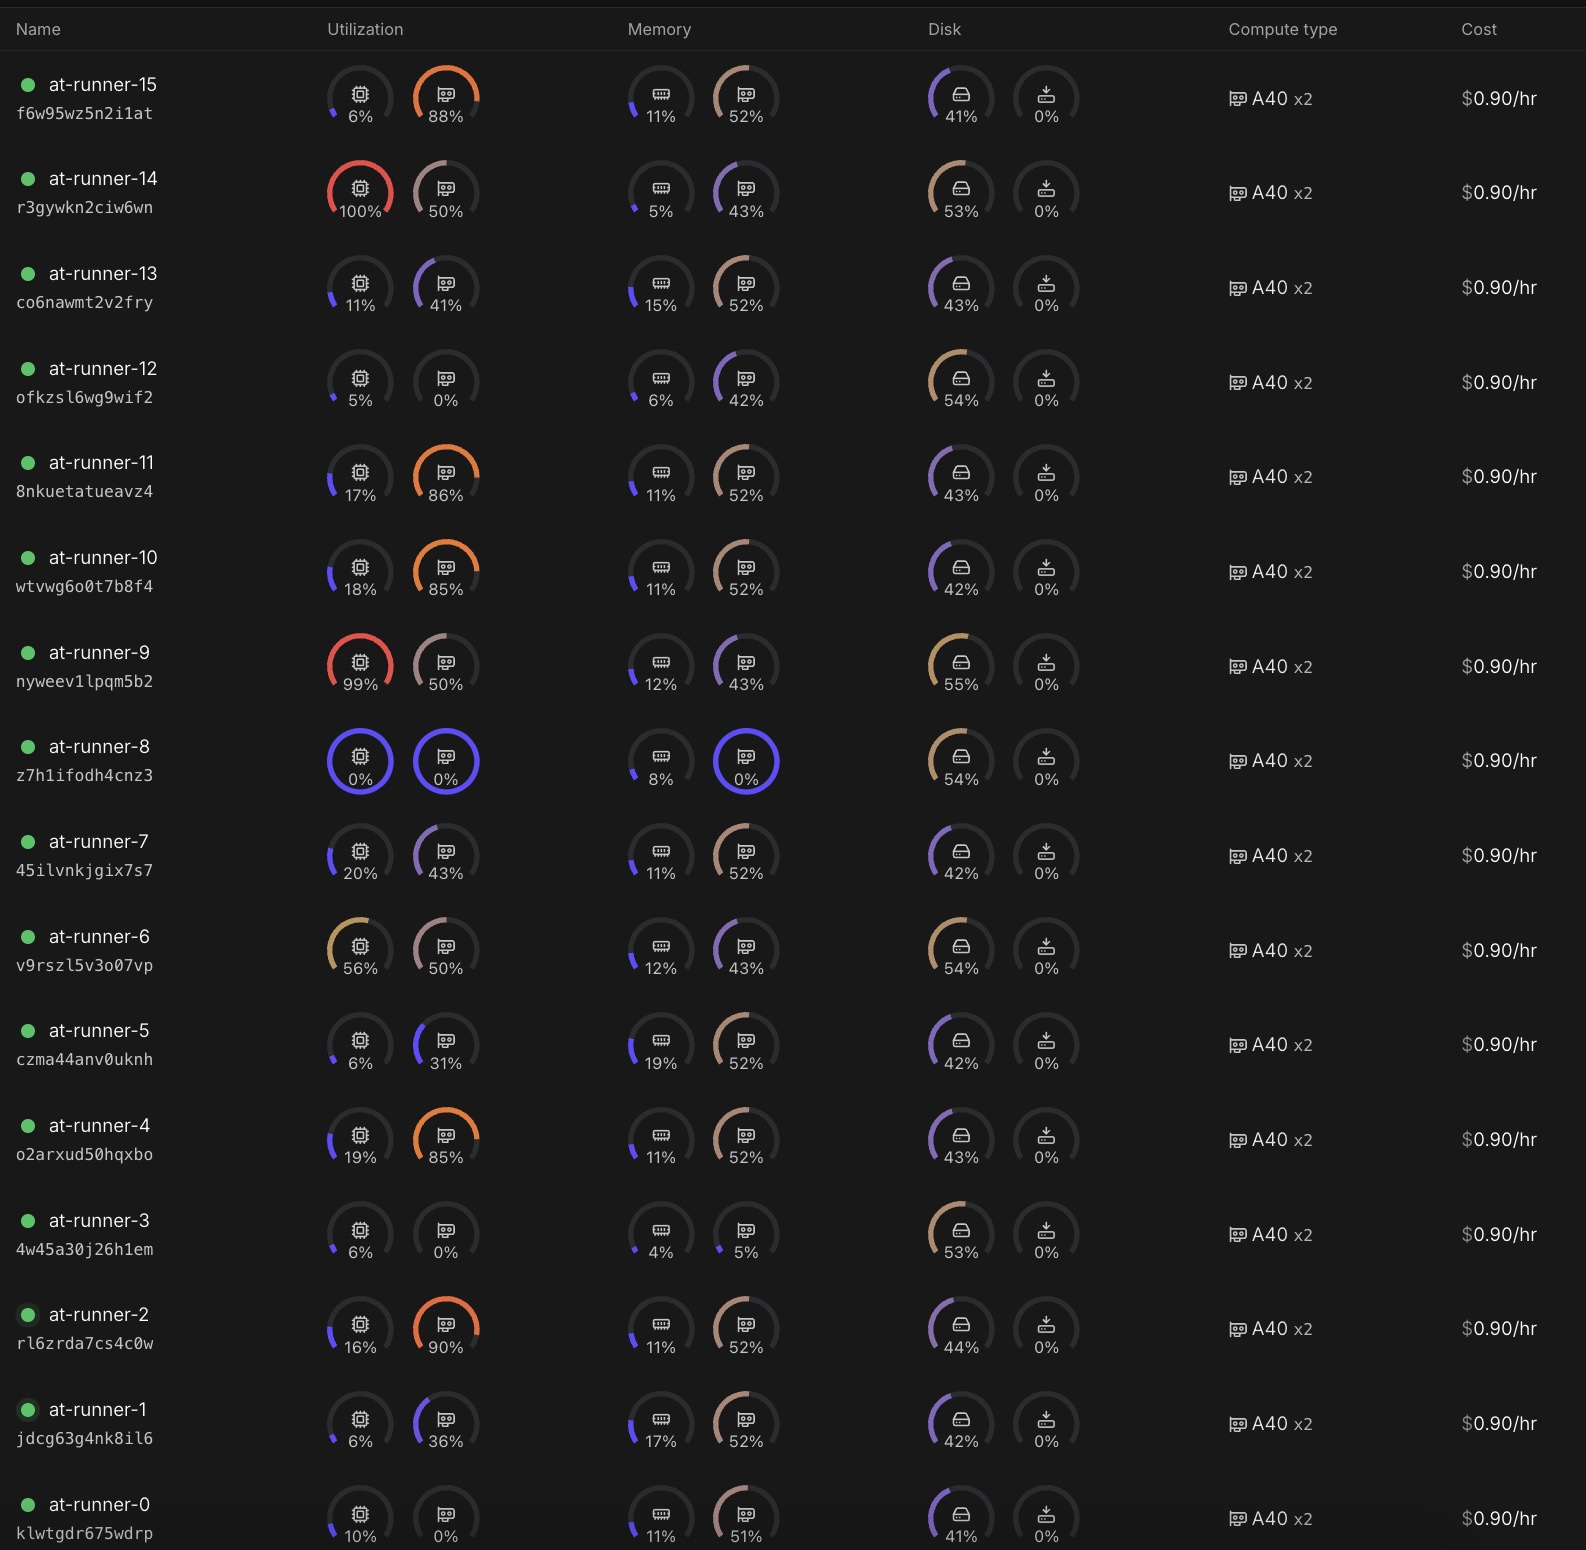
Task: Click pod ID czma44anv0uknh
Action: pyautogui.click(x=84, y=1060)
